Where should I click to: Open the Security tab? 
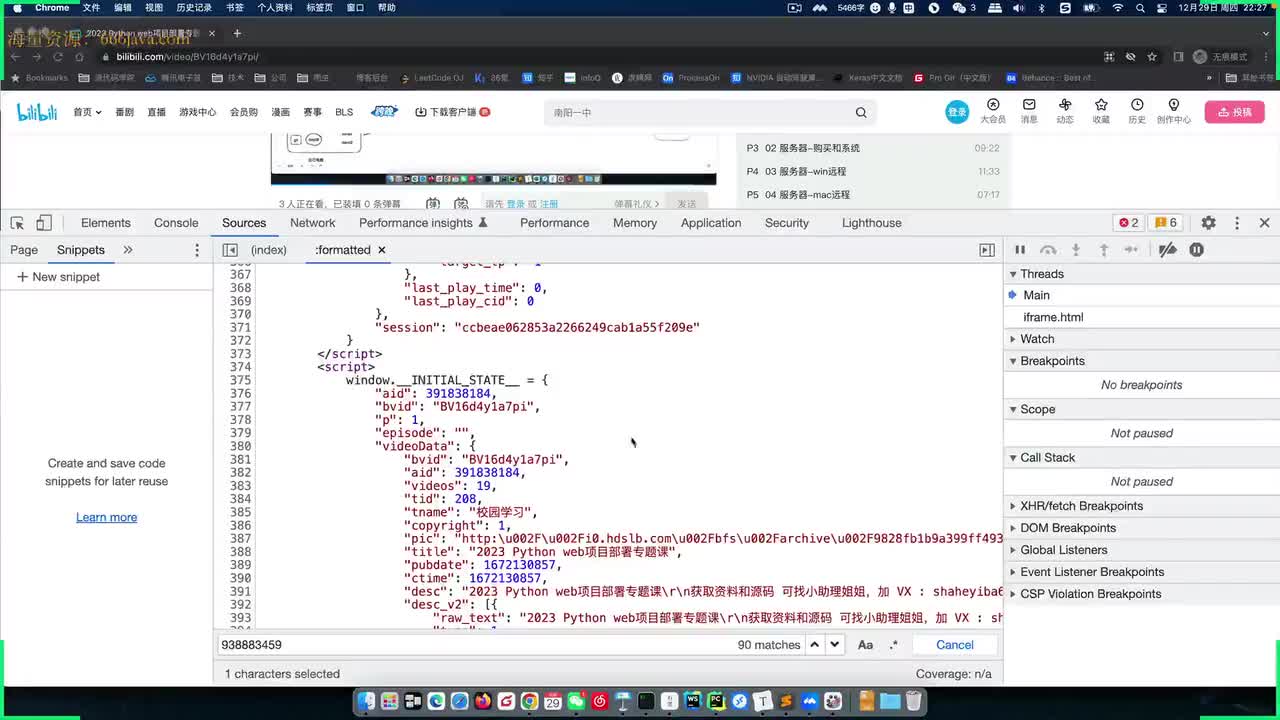pos(787,223)
